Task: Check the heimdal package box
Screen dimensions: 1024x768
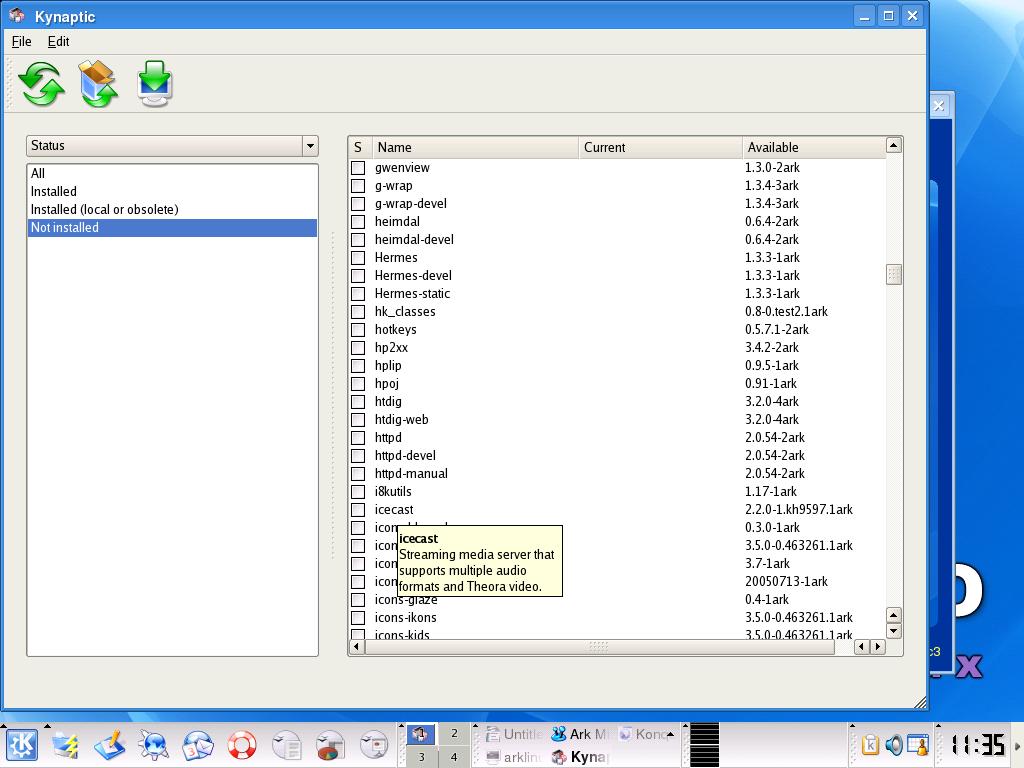Action: pos(358,222)
